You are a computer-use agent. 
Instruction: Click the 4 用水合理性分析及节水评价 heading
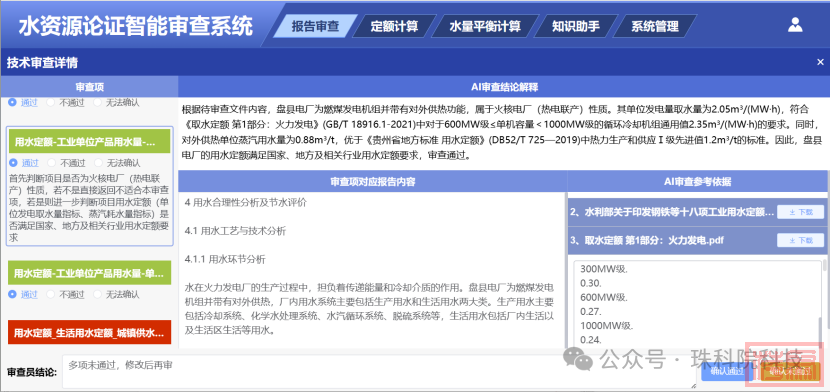click(245, 202)
